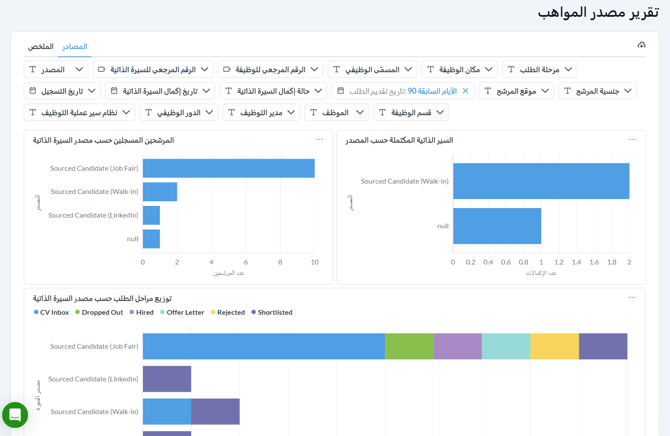The height and width of the screenshot is (436, 670).
Task: Expand the مرحلة الطلب filter dropdown
Action: (539, 70)
